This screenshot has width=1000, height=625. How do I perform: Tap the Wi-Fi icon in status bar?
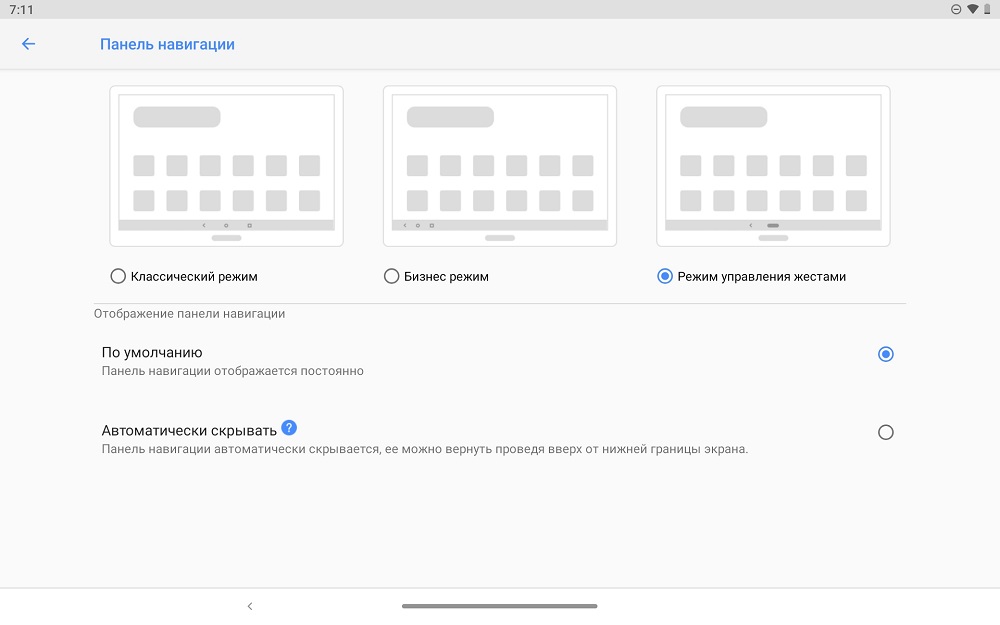(x=972, y=9)
